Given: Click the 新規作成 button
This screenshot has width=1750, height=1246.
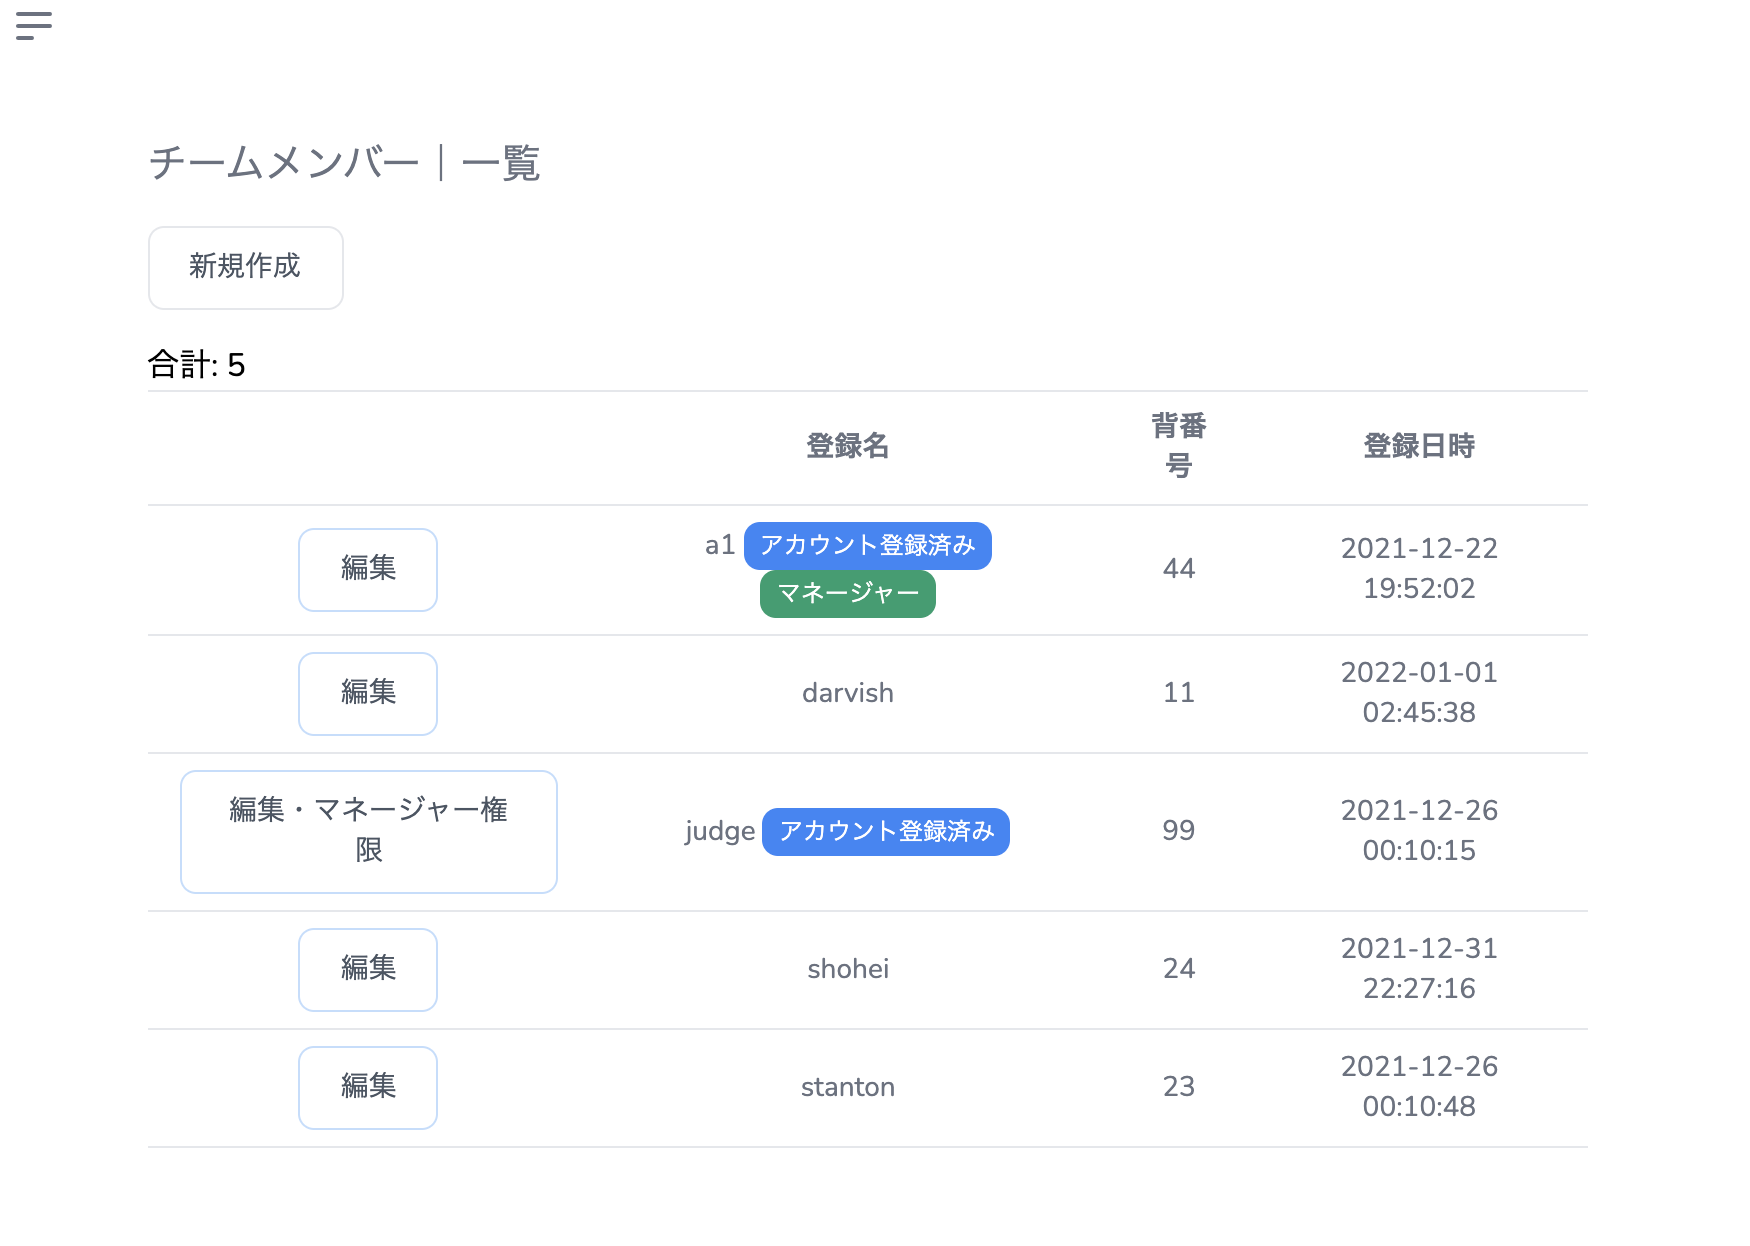Looking at the screenshot, I should [x=246, y=267].
